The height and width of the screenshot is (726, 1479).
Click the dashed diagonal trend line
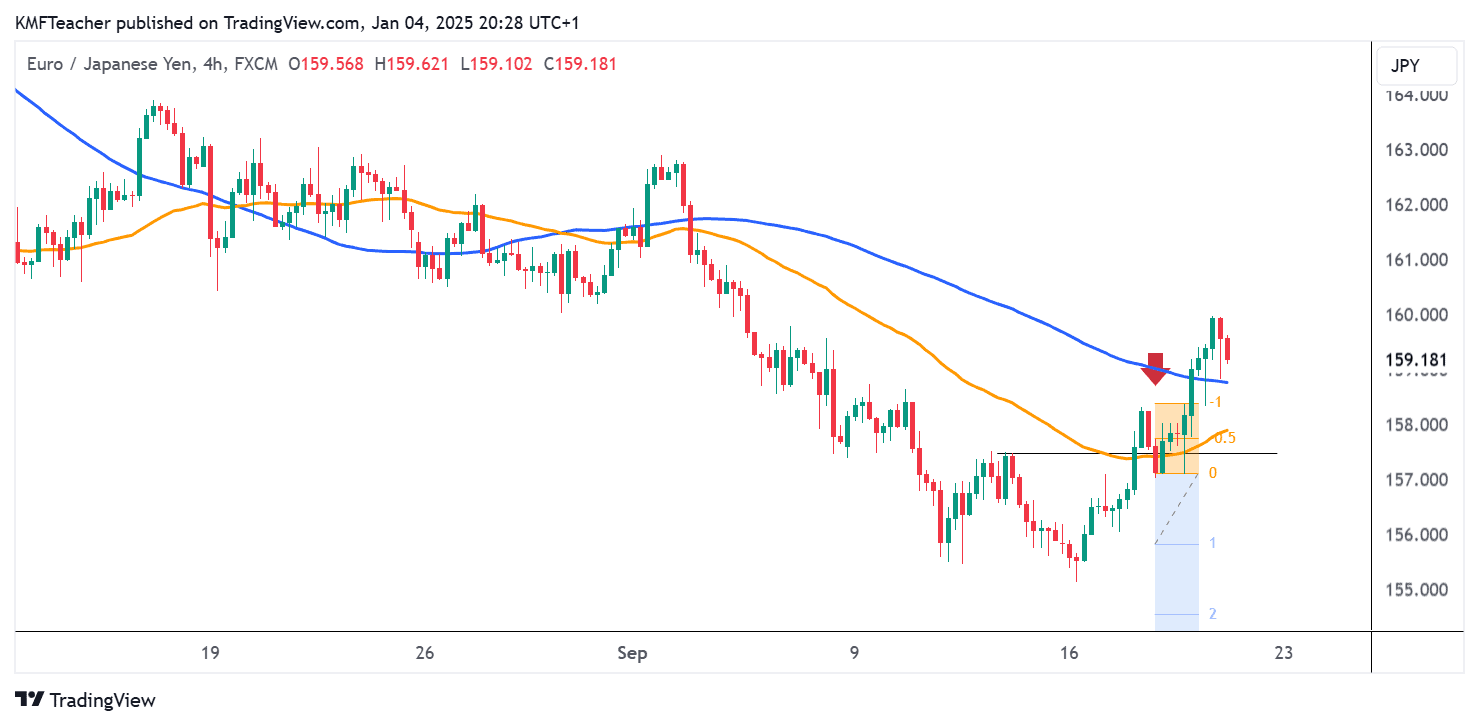1176,508
